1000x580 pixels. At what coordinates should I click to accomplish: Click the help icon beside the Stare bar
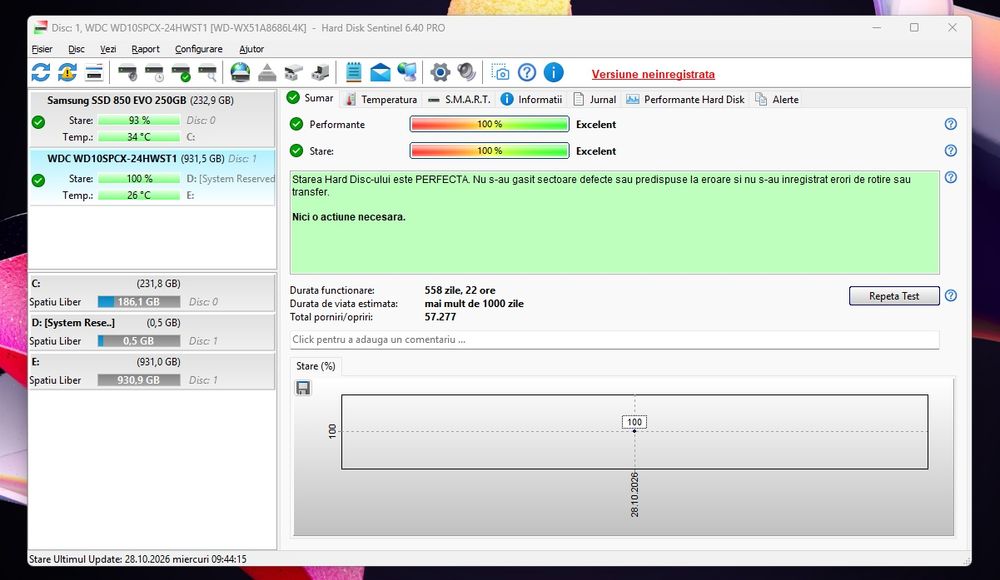pyautogui.click(x=950, y=151)
